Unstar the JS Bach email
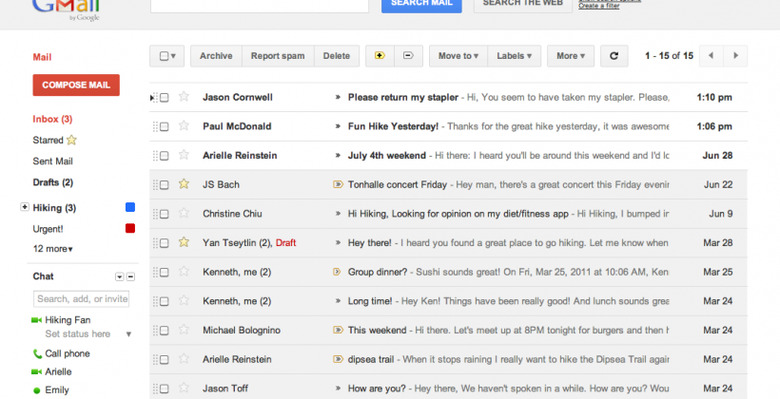Viewport: 780px width, 399px height. 184,184
